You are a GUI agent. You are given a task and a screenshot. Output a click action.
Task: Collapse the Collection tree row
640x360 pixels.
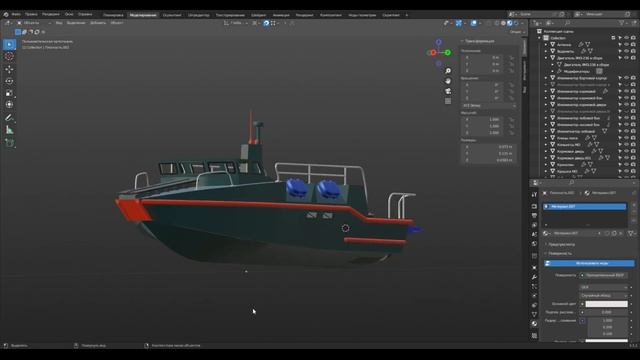tap(540, 38)
